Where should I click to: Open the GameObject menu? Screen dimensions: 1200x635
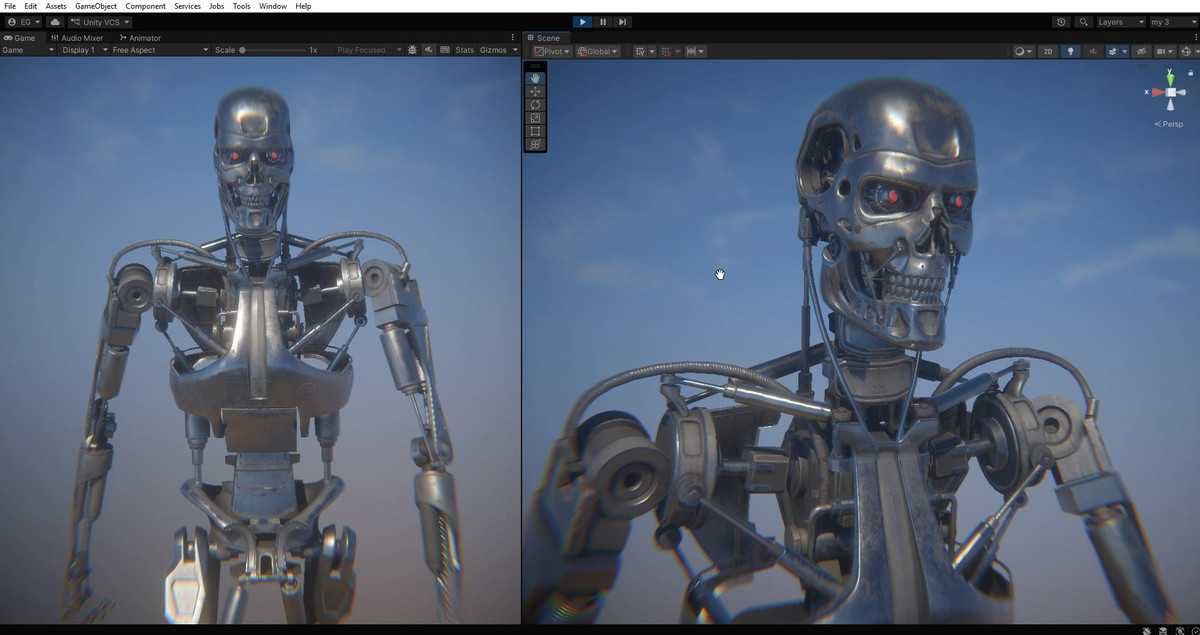[x=96, y=6]
